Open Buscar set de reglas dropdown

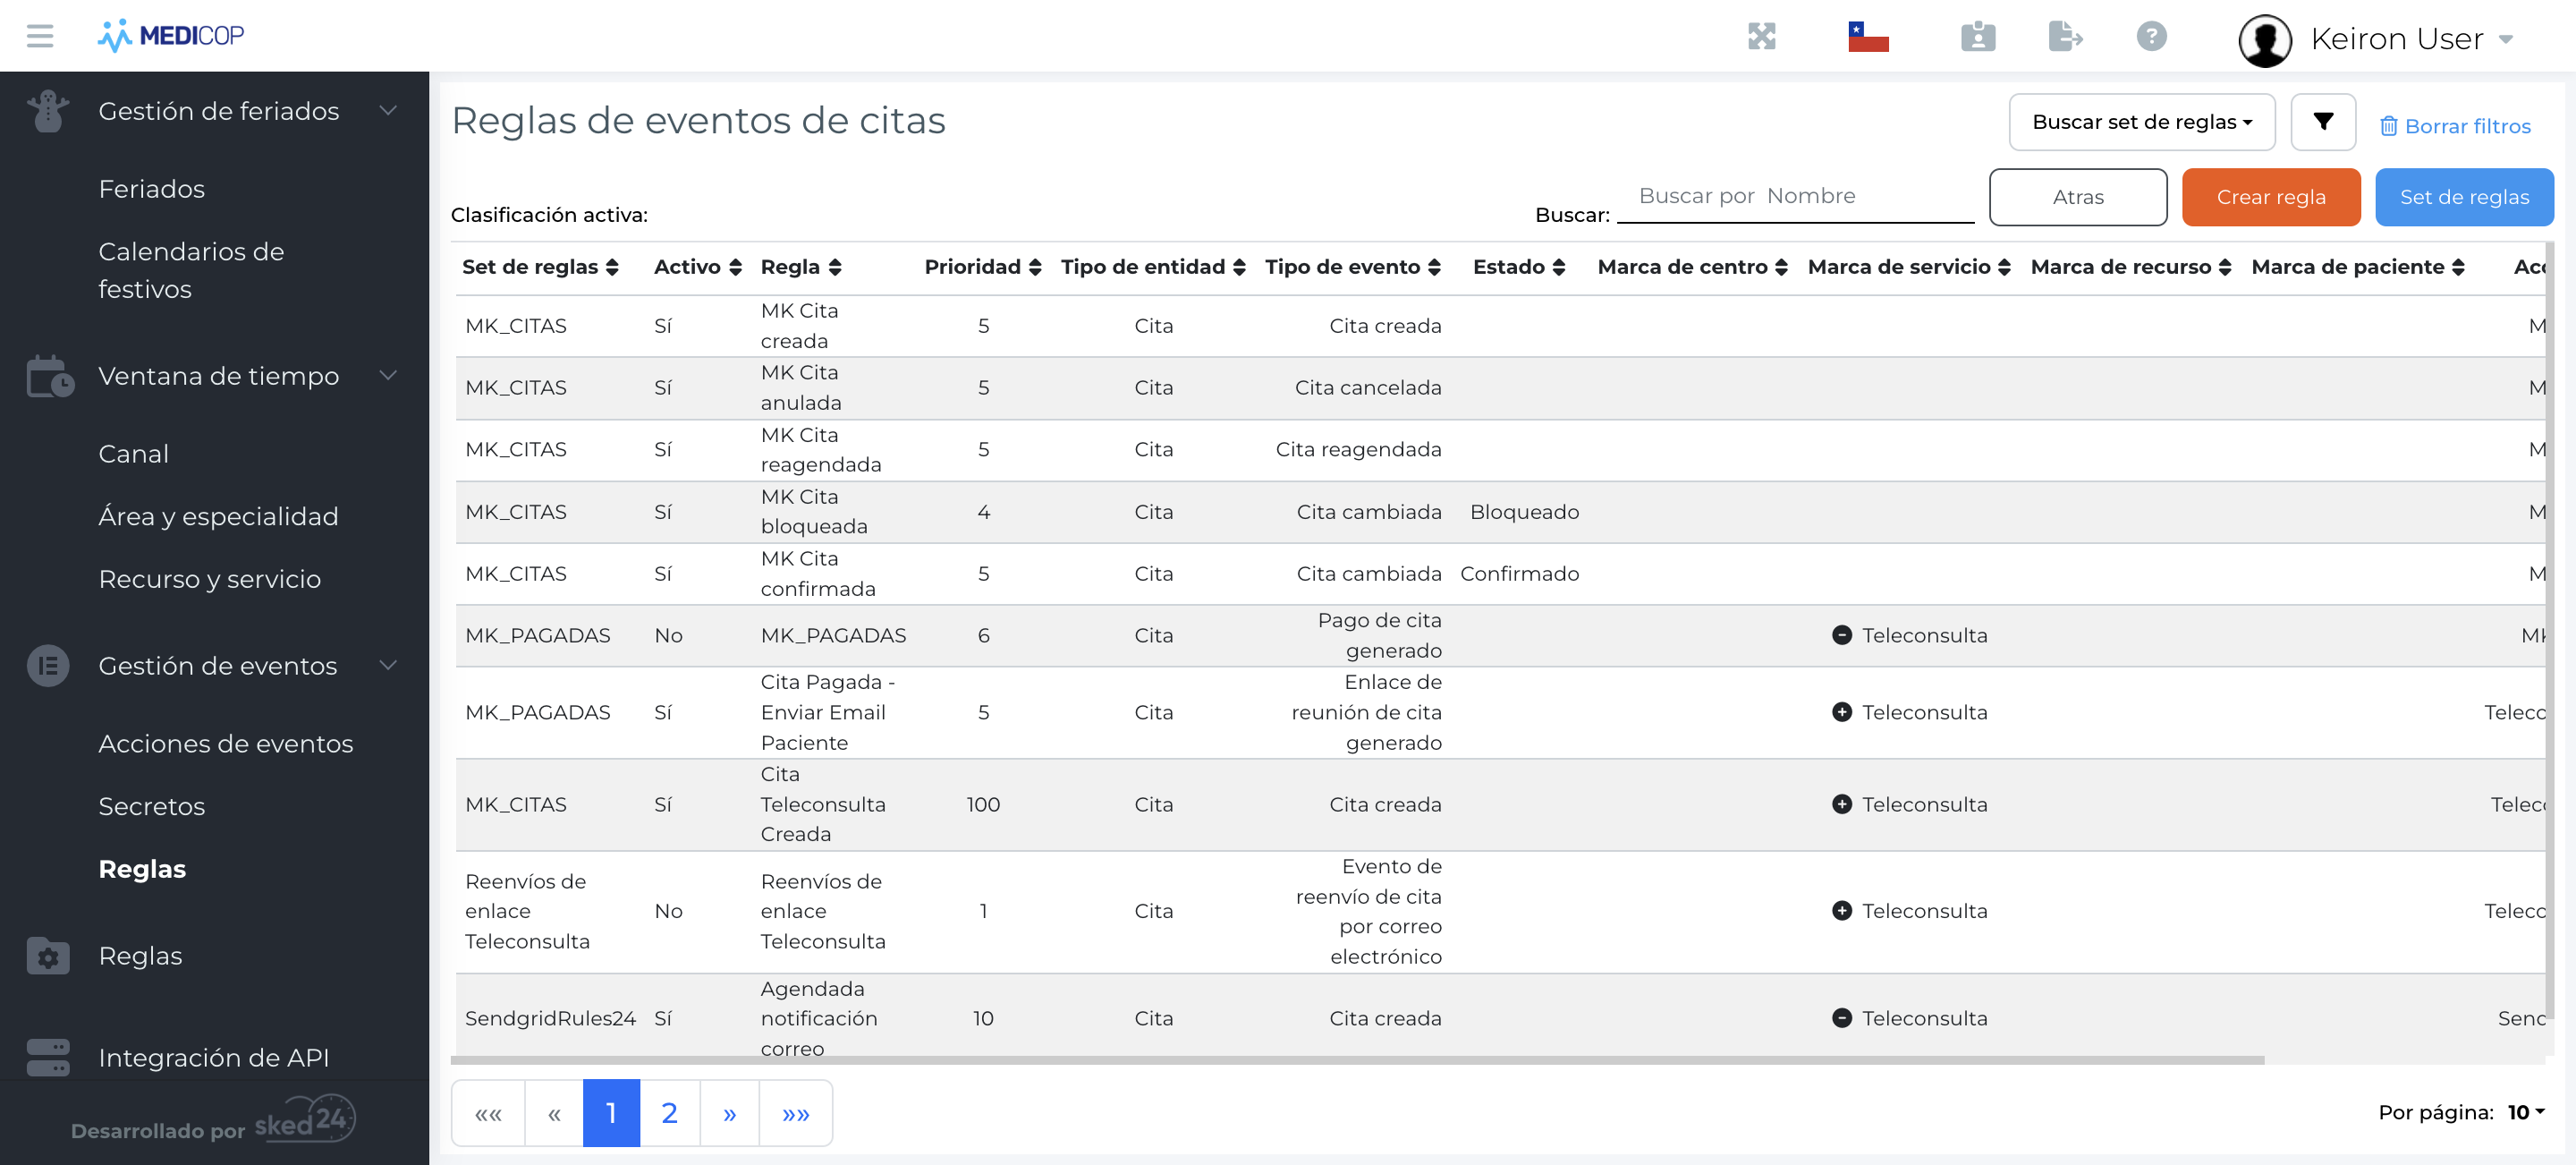pyautogui.click(x=2141, y=122)
